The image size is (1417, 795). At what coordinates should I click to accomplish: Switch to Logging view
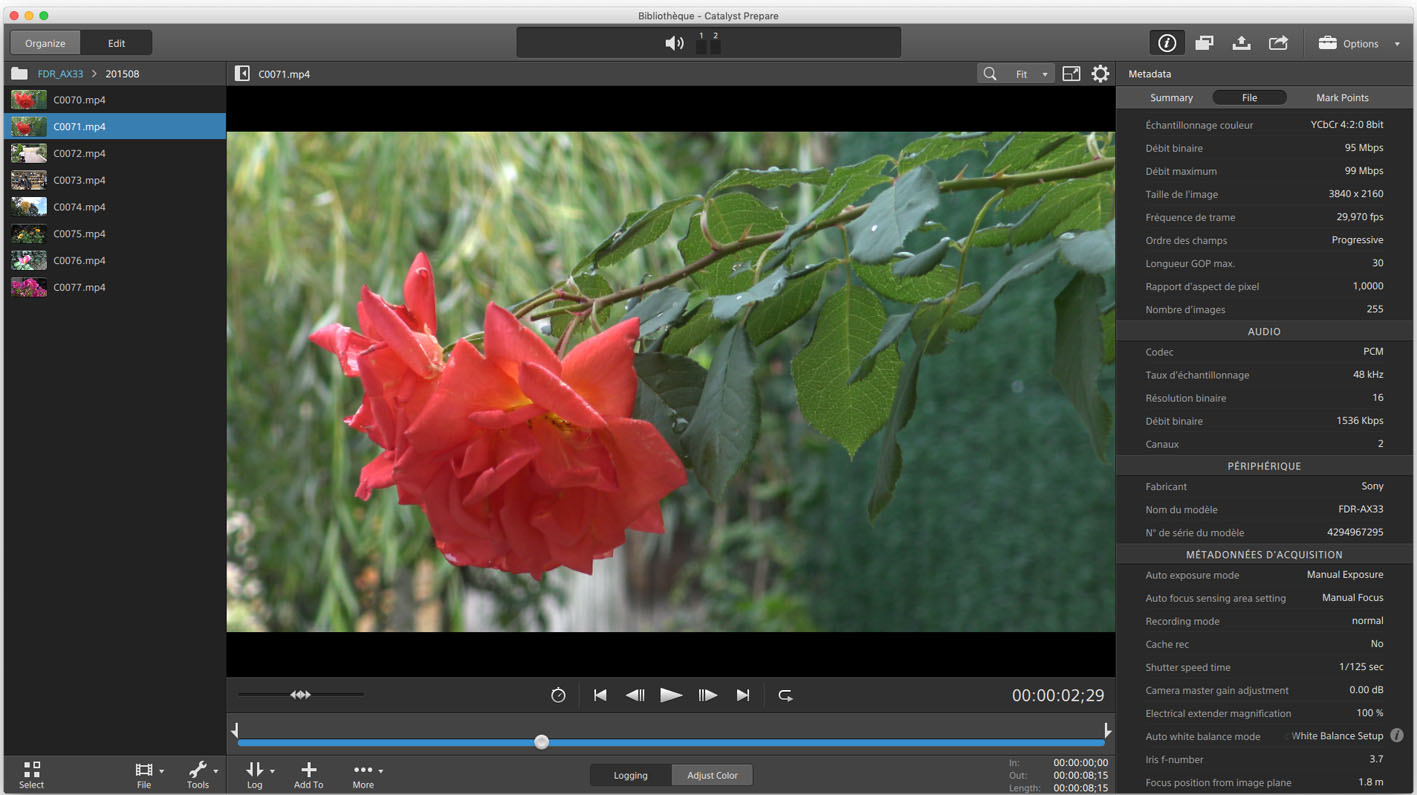coord(630,775)
